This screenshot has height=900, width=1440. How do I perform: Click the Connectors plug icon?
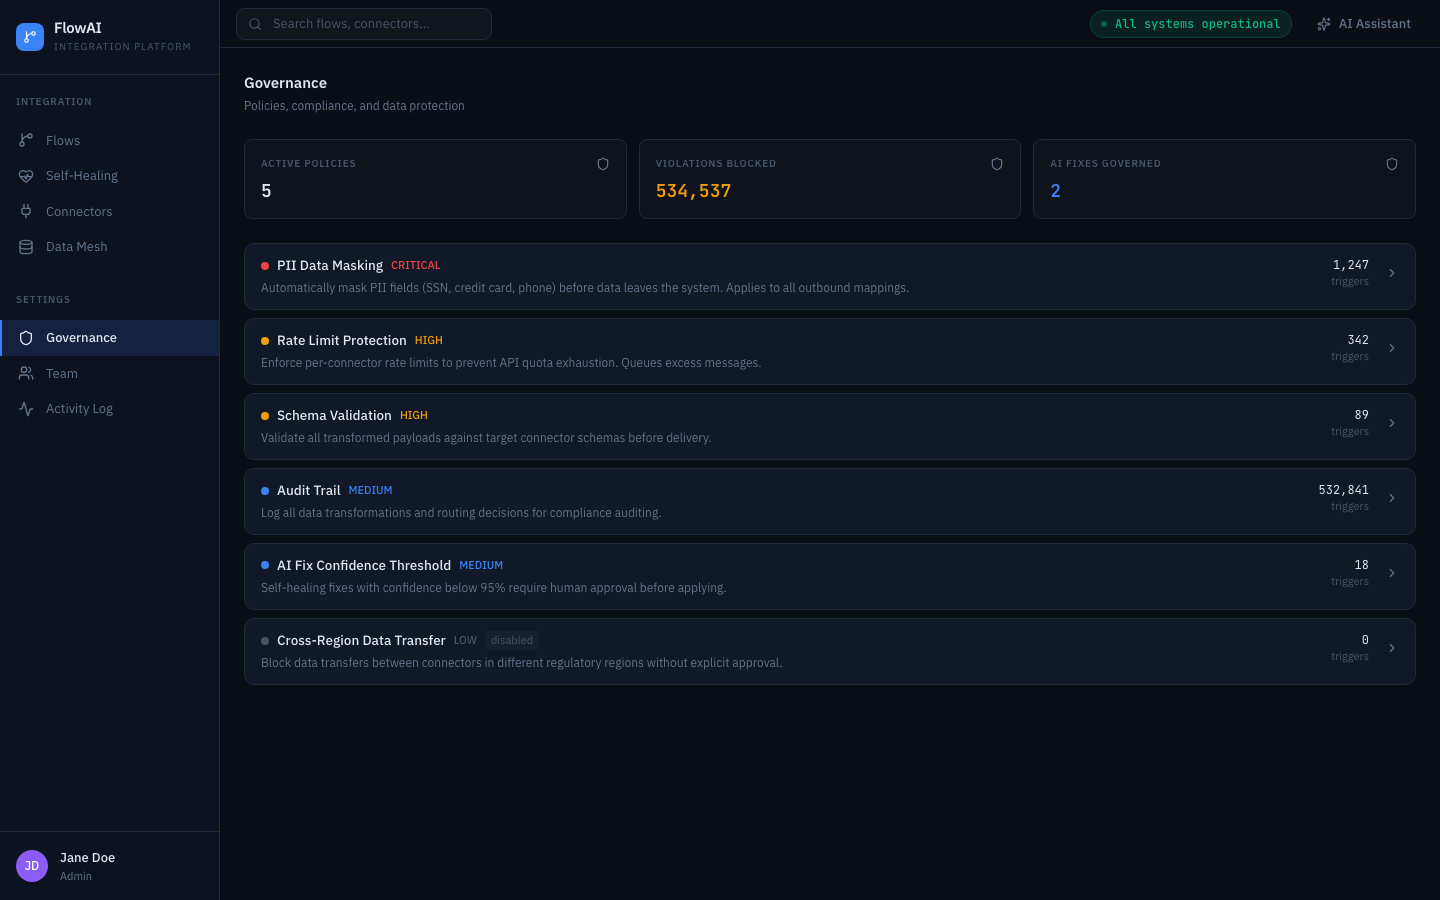tap(26, 211)
